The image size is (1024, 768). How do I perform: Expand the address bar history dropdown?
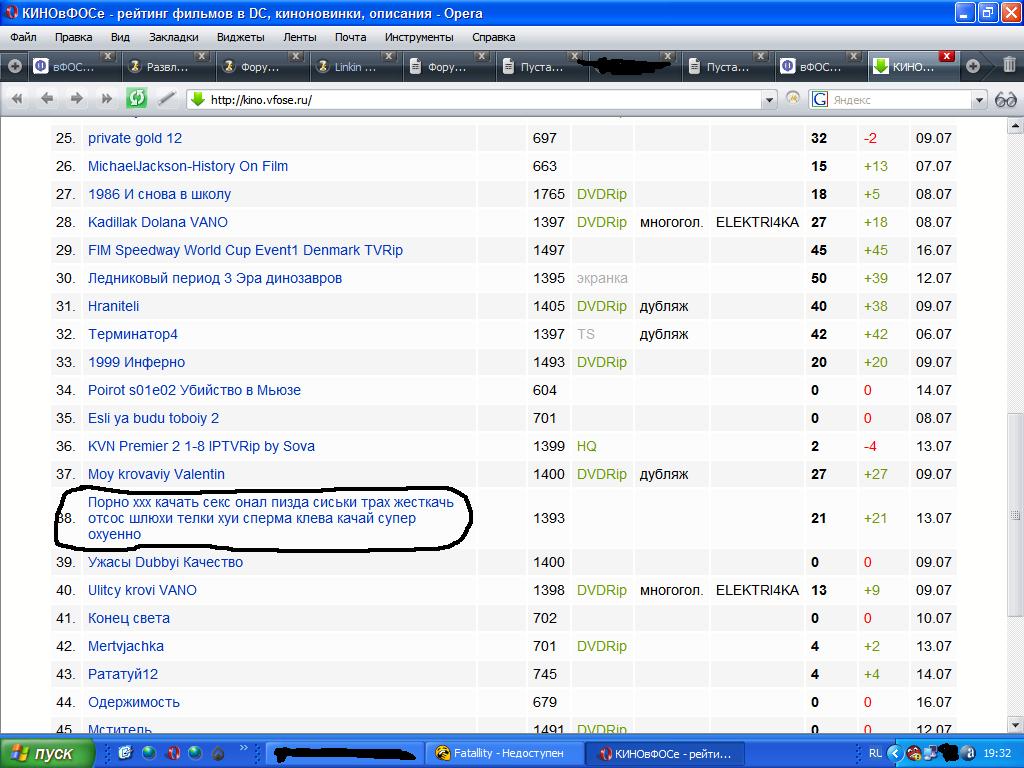tap(769, 100)
